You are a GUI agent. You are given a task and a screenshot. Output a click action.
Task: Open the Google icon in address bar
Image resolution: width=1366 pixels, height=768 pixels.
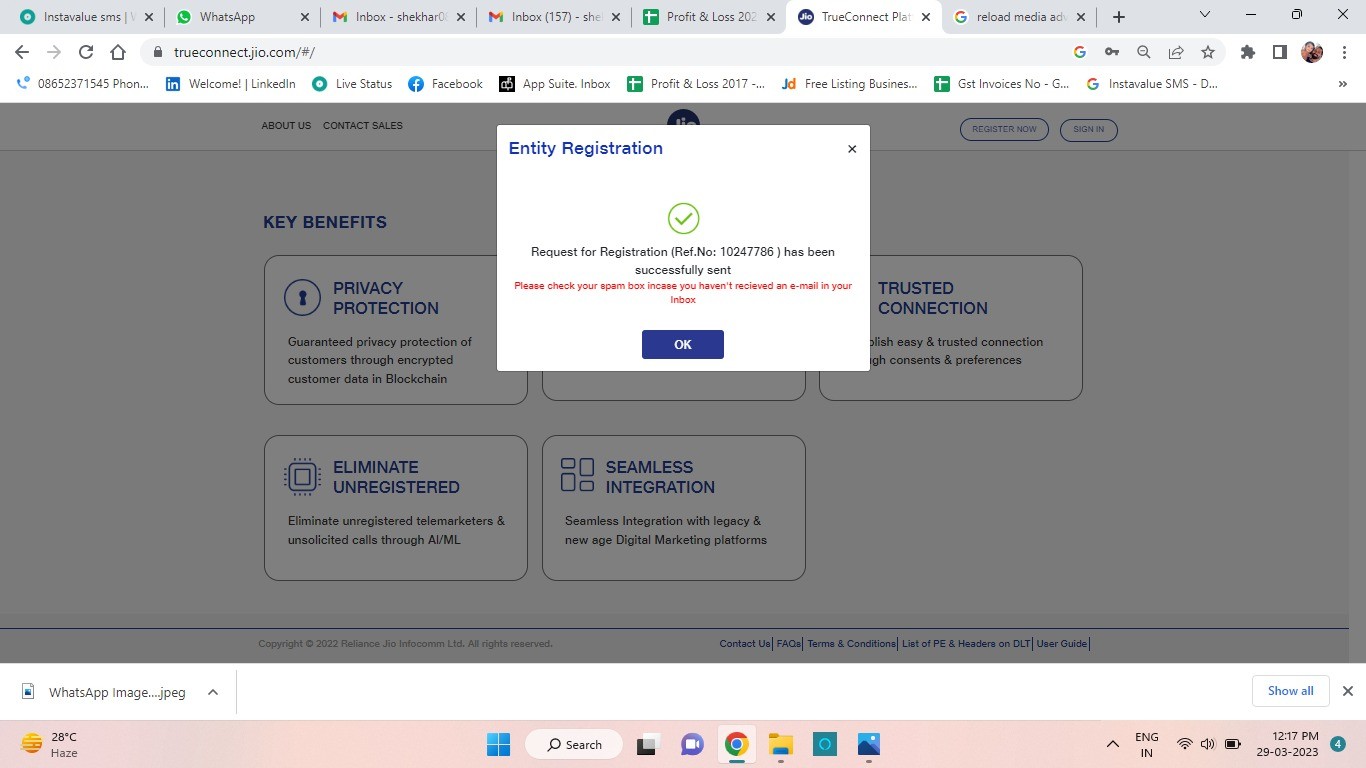[x=1079, y=52]
